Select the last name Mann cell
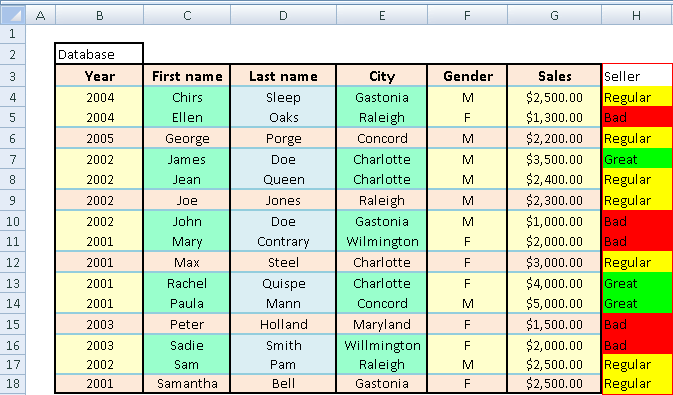673x395 pixels. click(x=283, y=304)
